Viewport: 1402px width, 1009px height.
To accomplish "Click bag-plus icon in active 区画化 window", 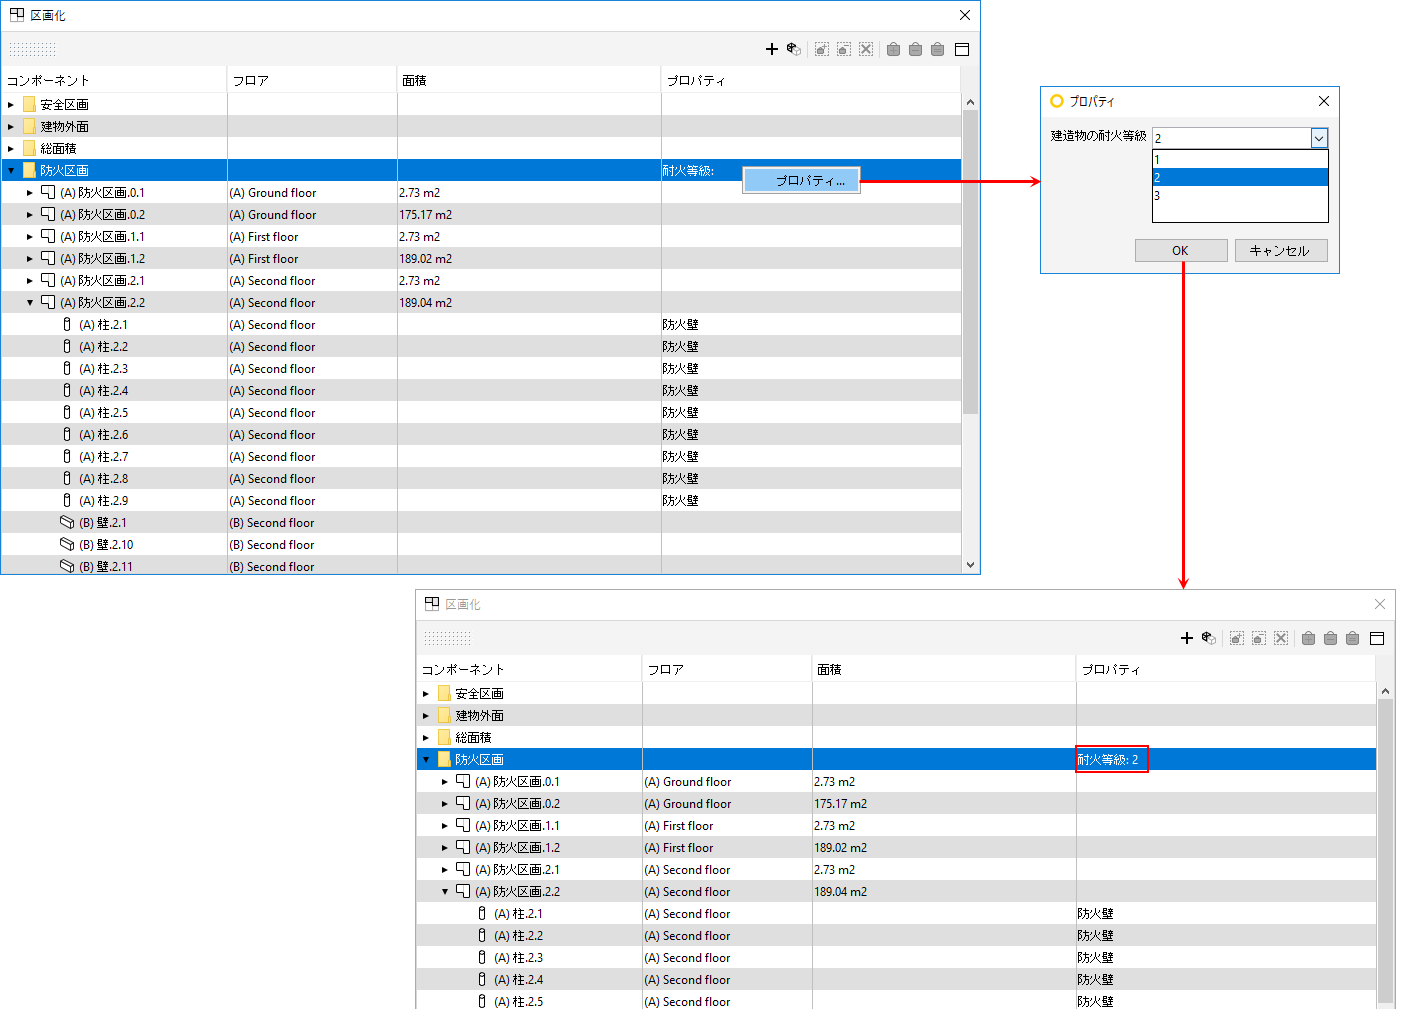I will pos(893,49).
